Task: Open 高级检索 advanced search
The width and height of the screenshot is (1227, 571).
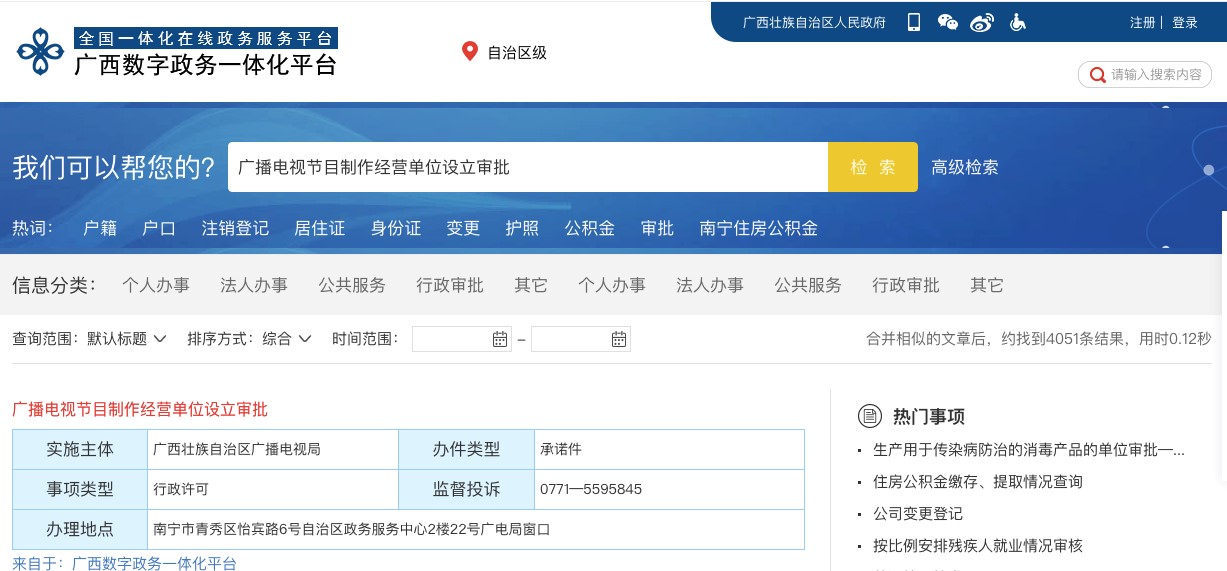Action: pos(965,167)
